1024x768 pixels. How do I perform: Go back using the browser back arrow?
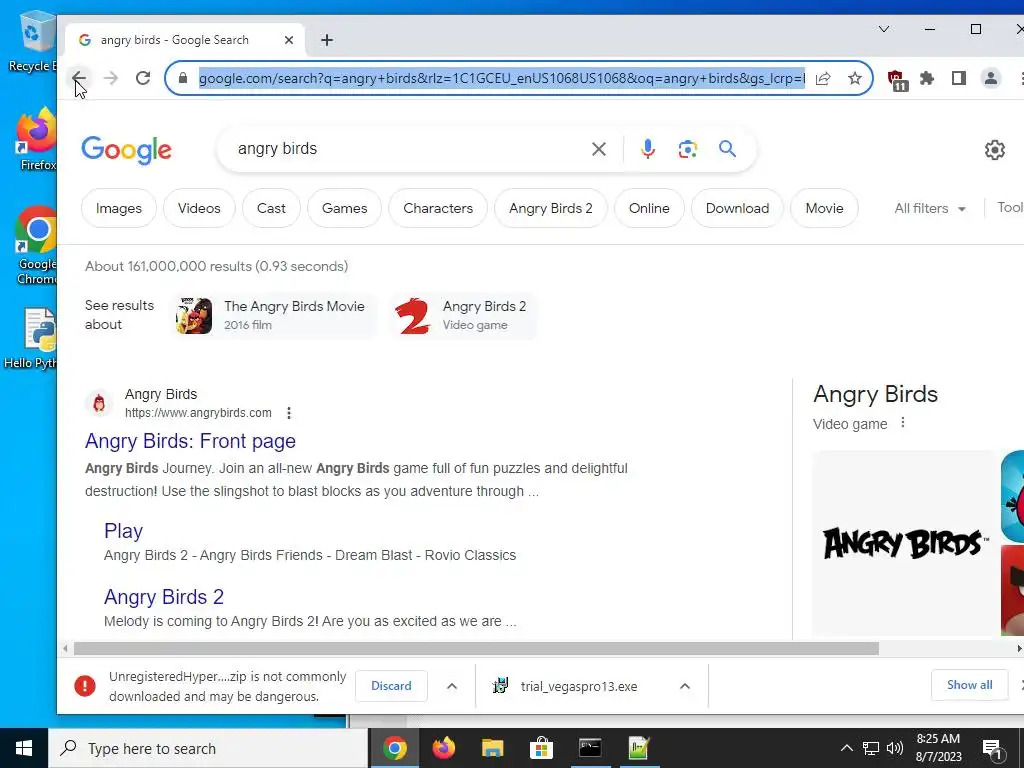pyautogui.click(x=79, y=78)
